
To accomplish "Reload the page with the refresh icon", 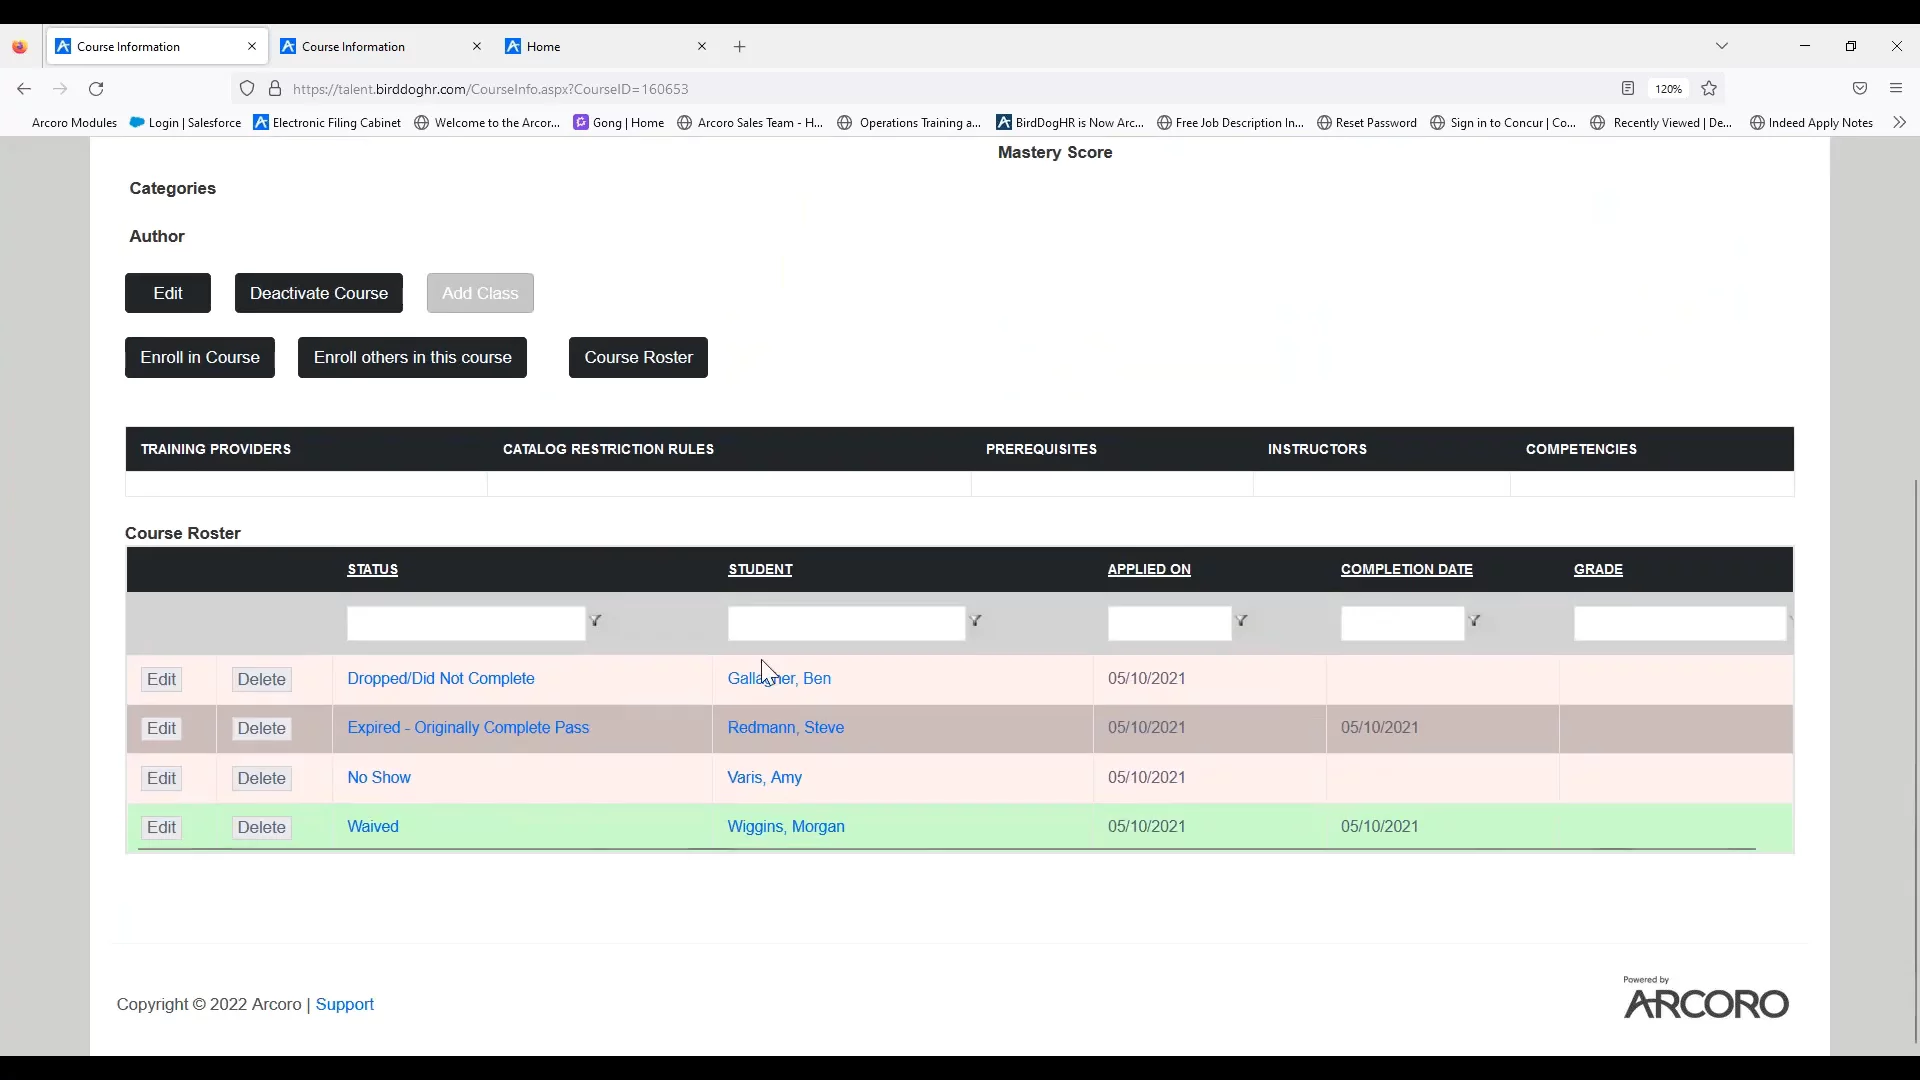I will (x=96, y=89).
